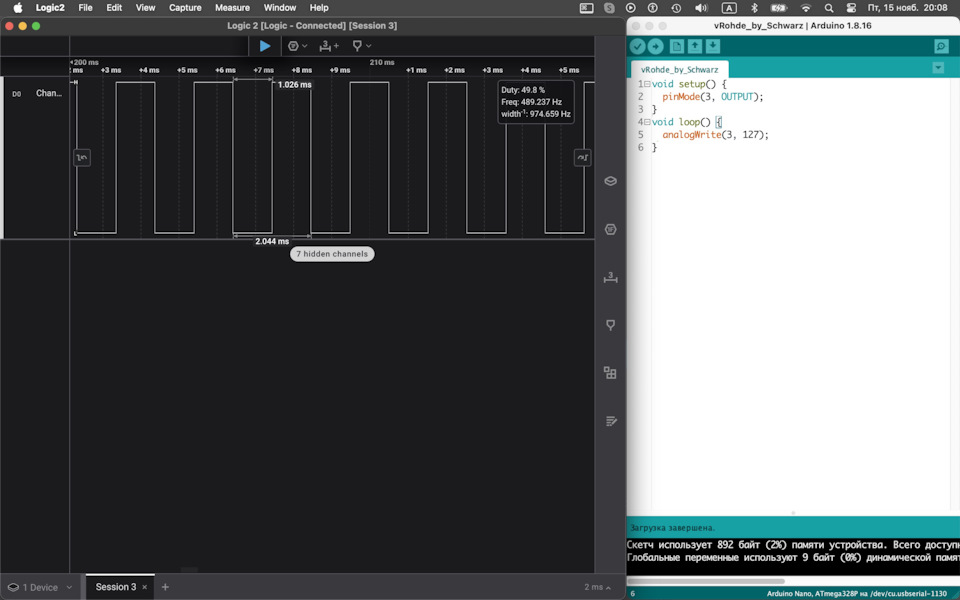
Task: Add a new session with plus button
Action: pos(166,587)
